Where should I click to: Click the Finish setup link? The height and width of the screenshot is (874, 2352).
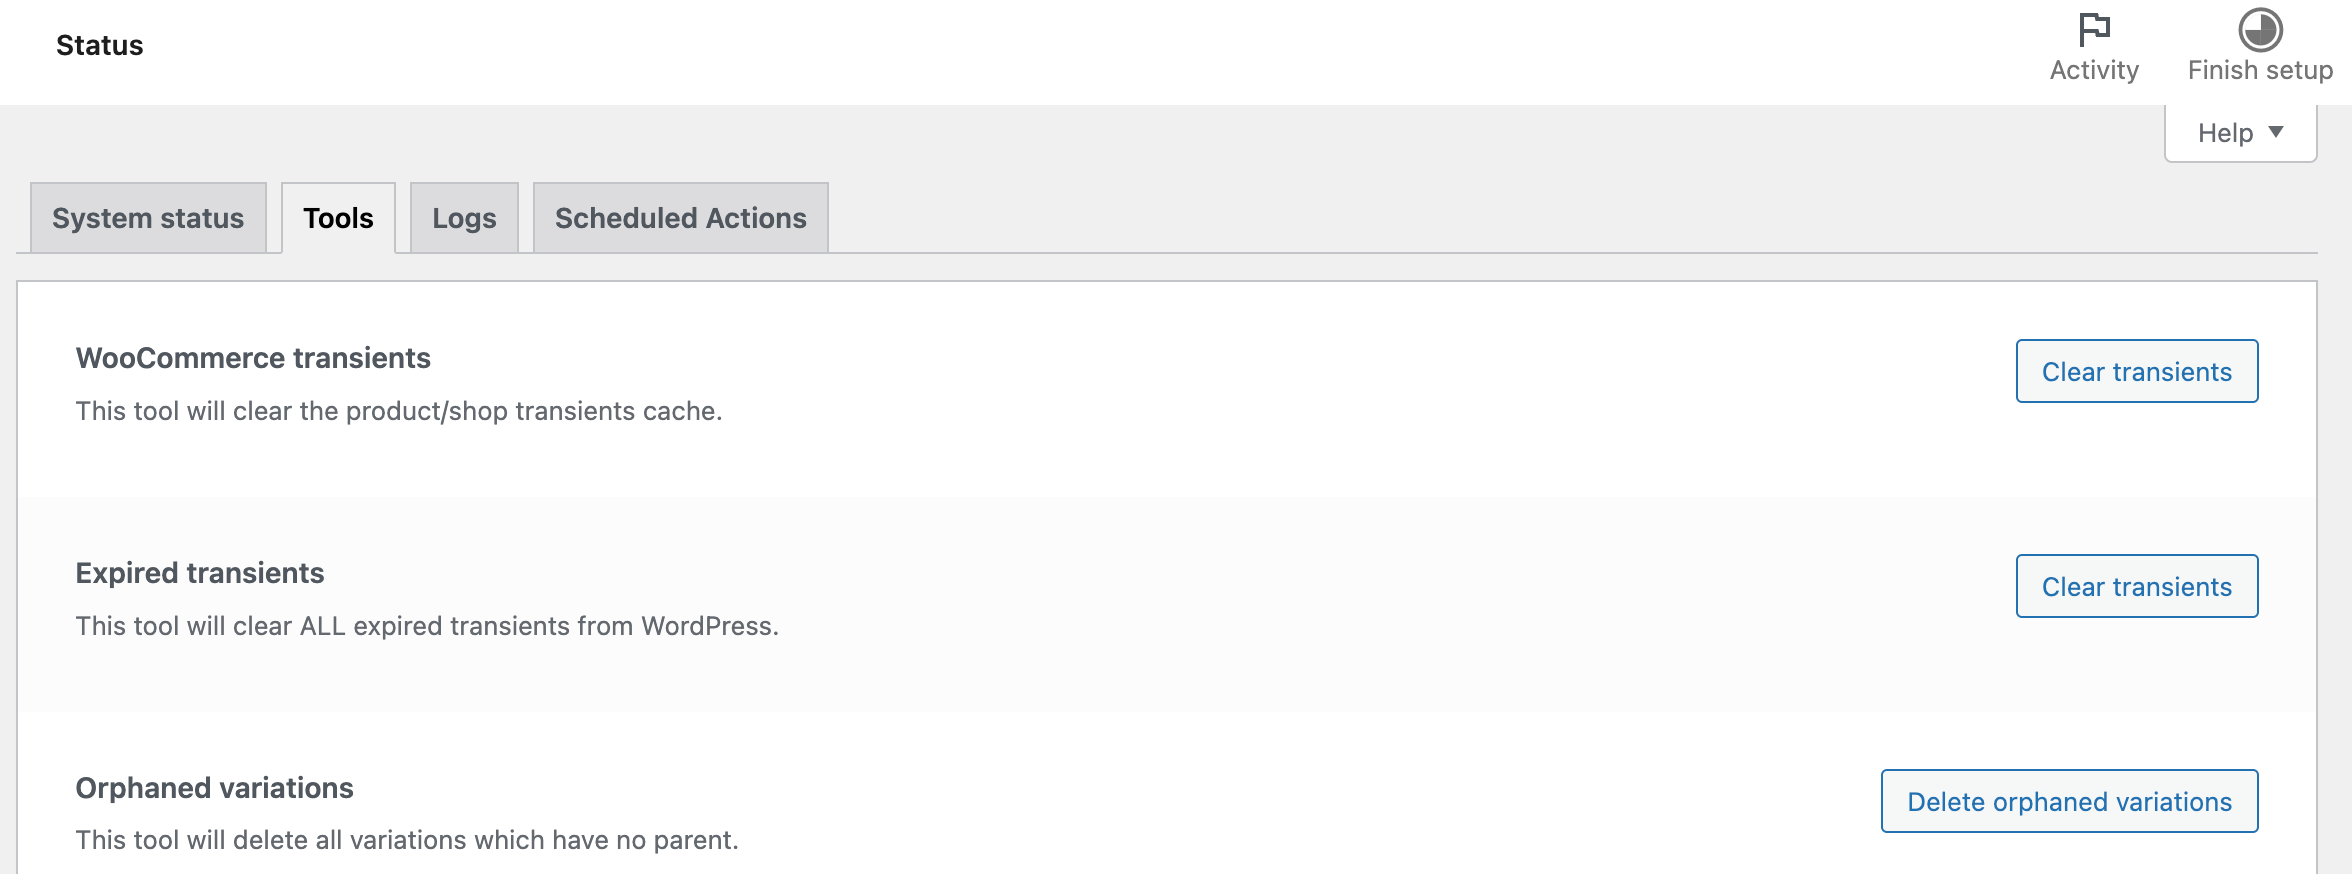coord(2259,69)
